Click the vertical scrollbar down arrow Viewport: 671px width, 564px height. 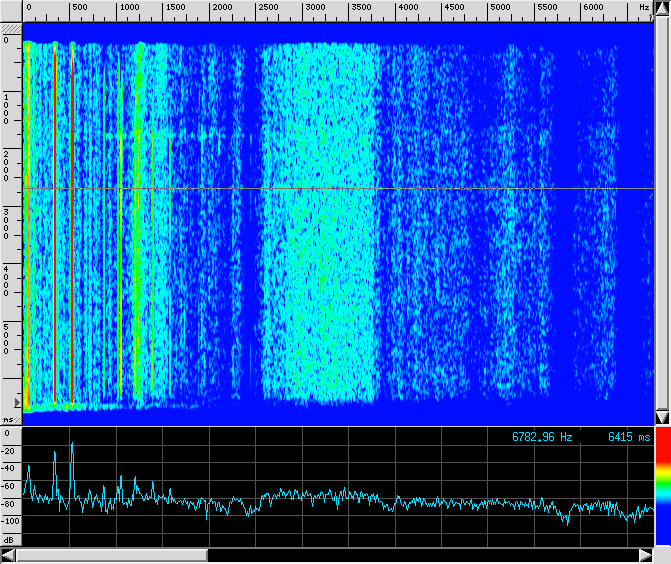pyautogui.click(x=662, y=417)
